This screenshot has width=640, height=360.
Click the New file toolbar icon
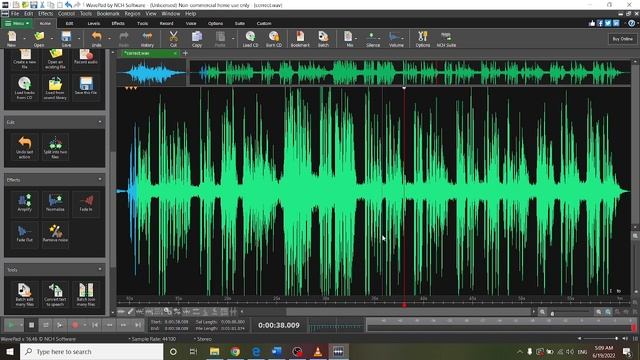coord(12,39)
